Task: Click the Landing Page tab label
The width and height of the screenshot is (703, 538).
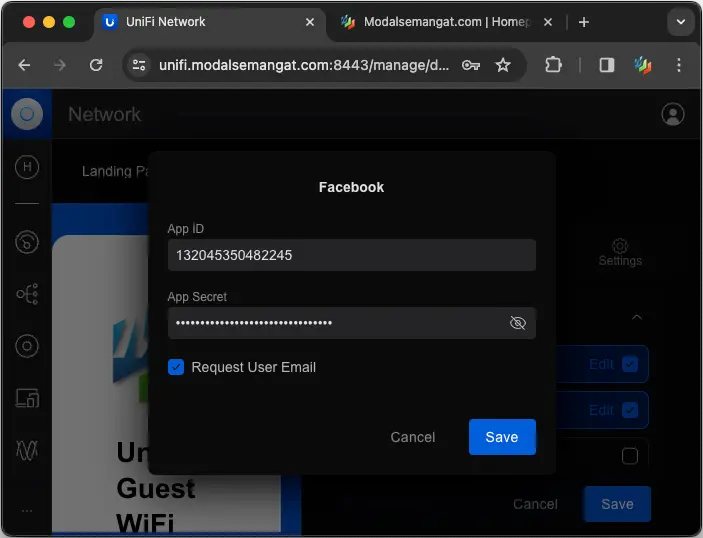Action: (x=115, y=171)
